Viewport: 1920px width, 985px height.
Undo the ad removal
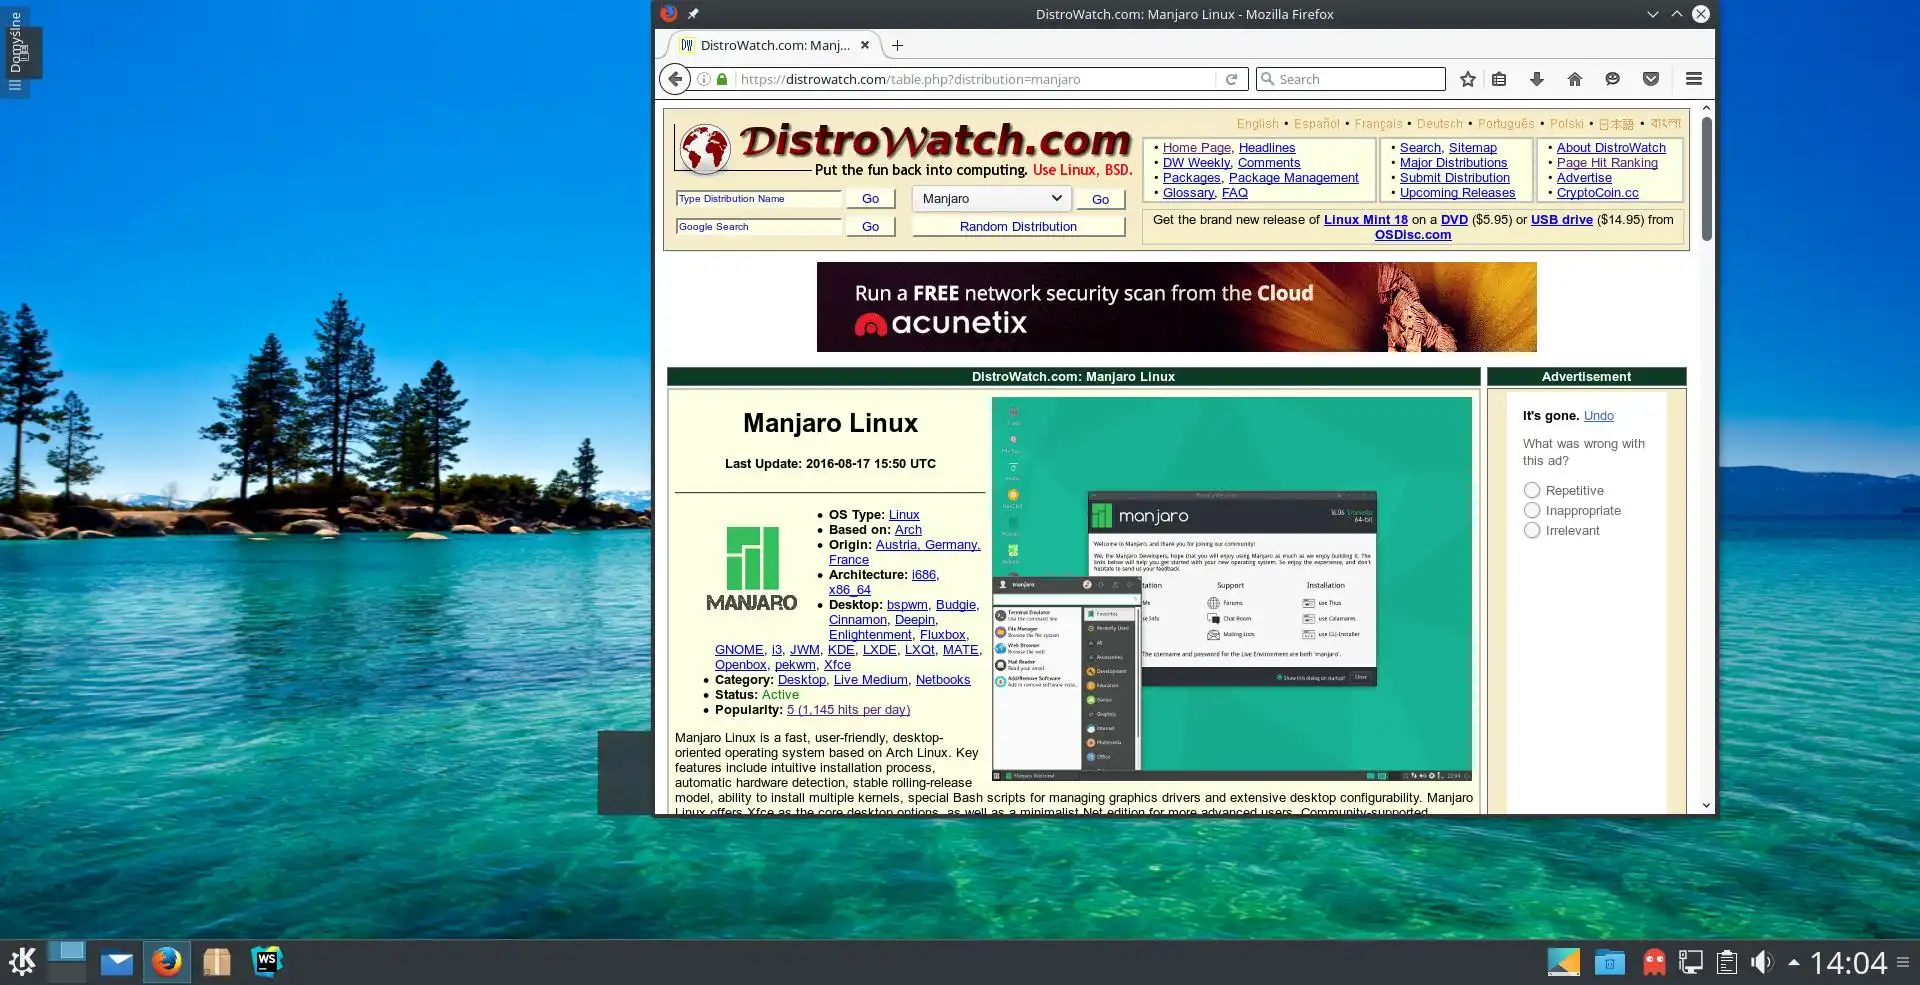point(1598,416)
